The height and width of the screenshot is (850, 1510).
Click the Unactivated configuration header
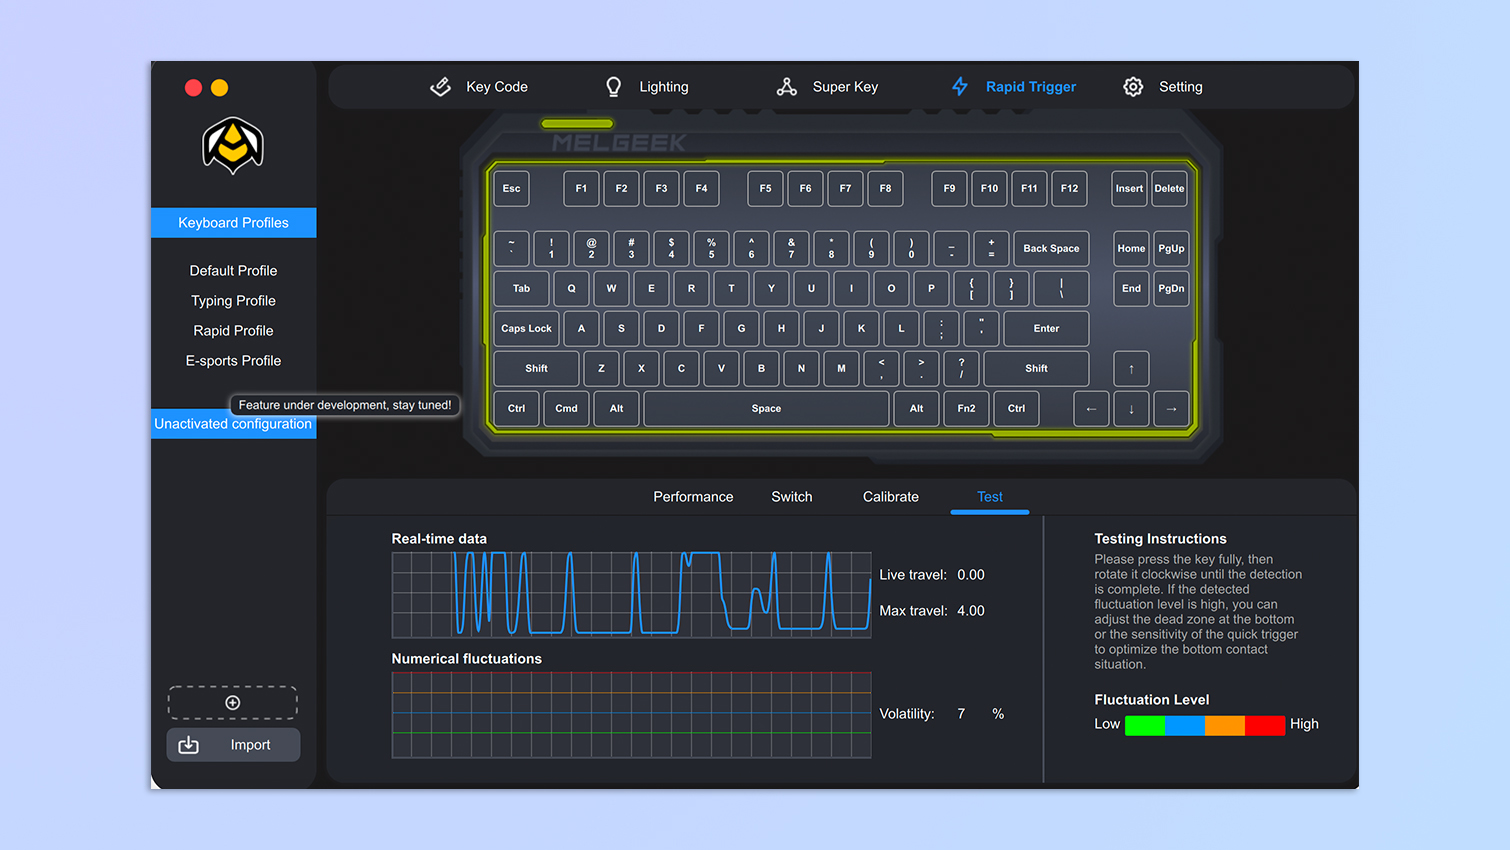tap(233, 425)
